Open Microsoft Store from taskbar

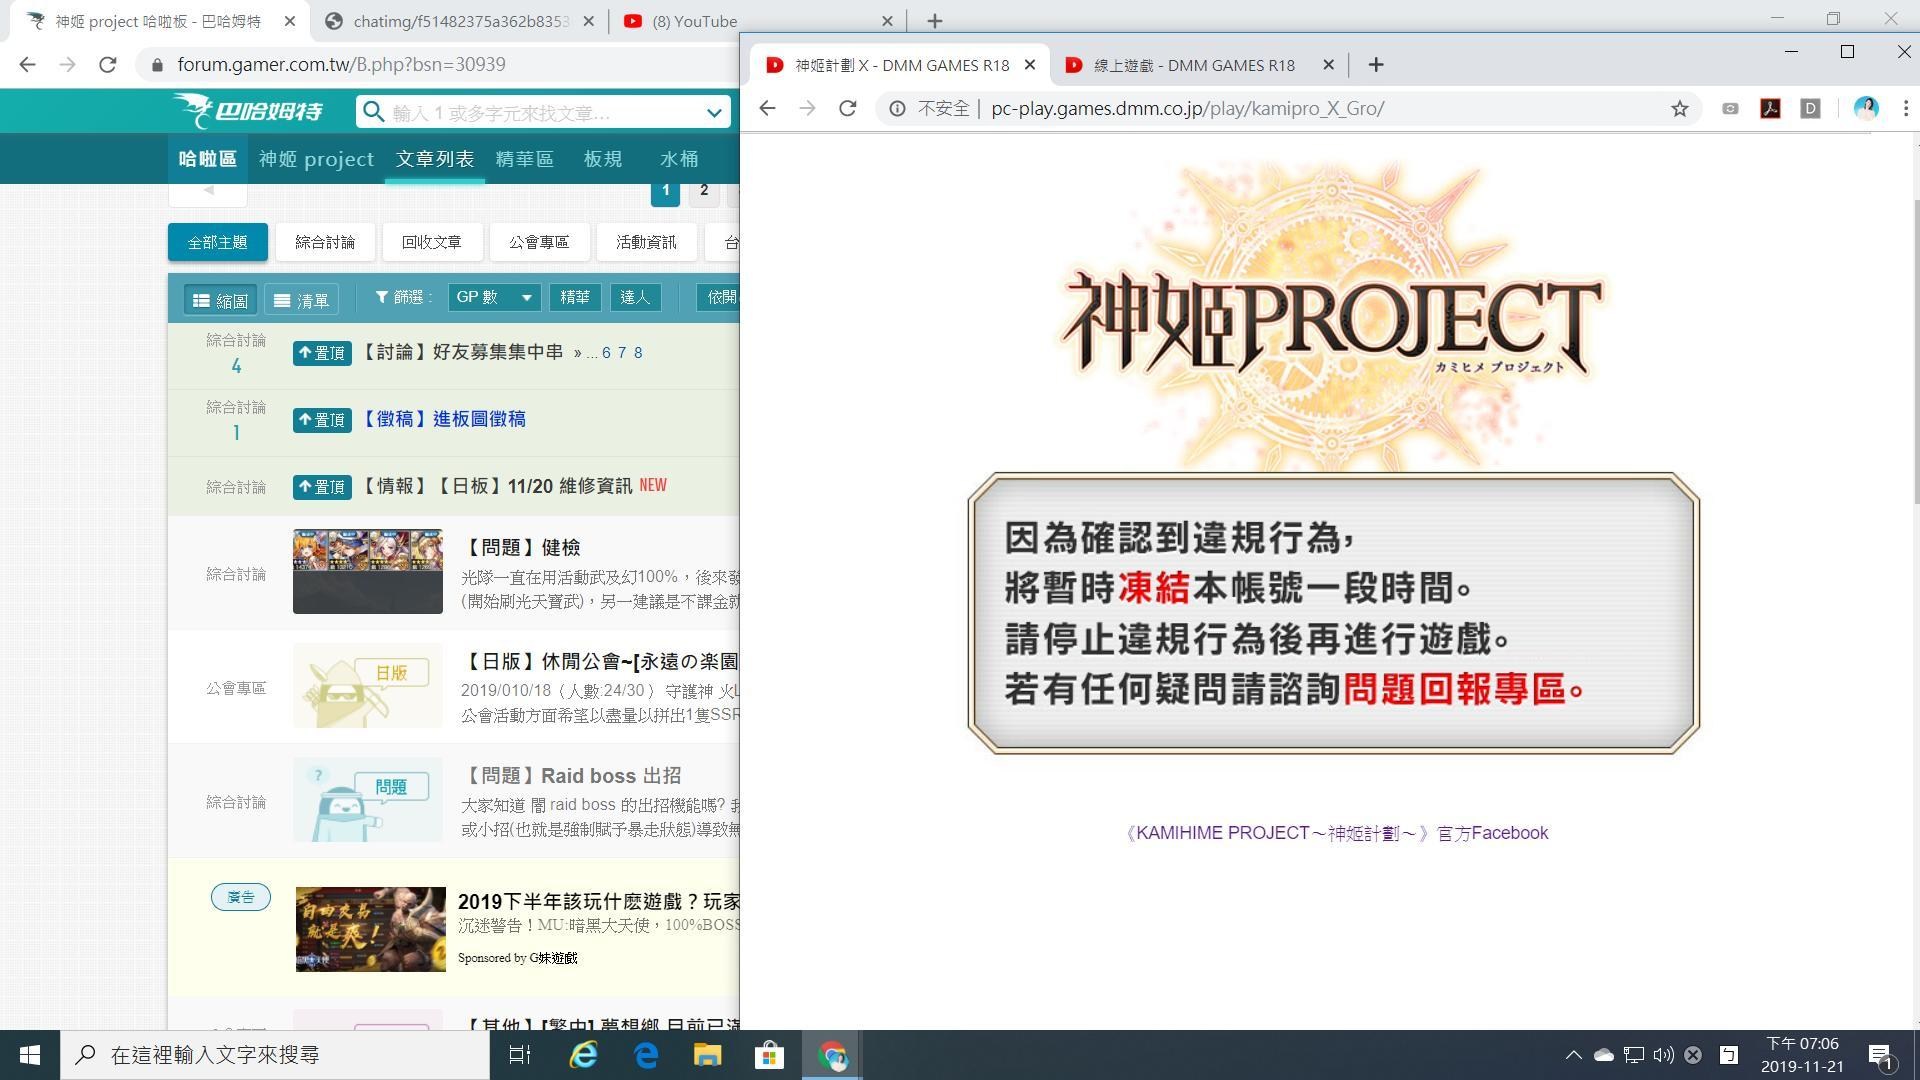(x=769, y=1055)
